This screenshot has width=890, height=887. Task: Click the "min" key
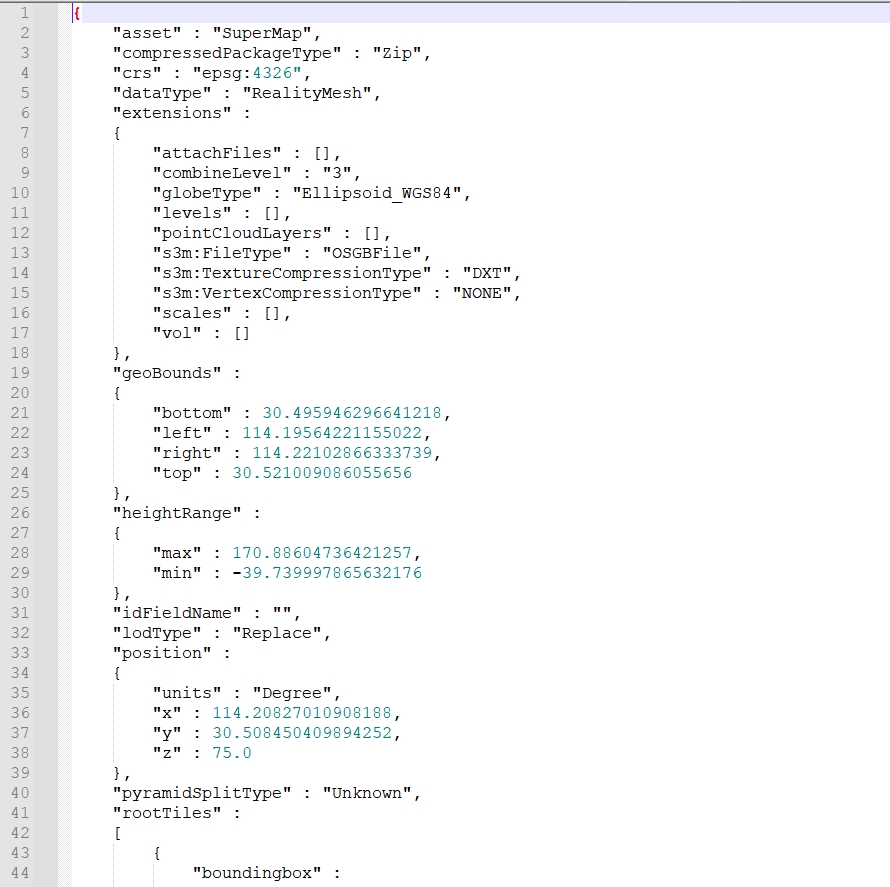(x=177, y=572)
